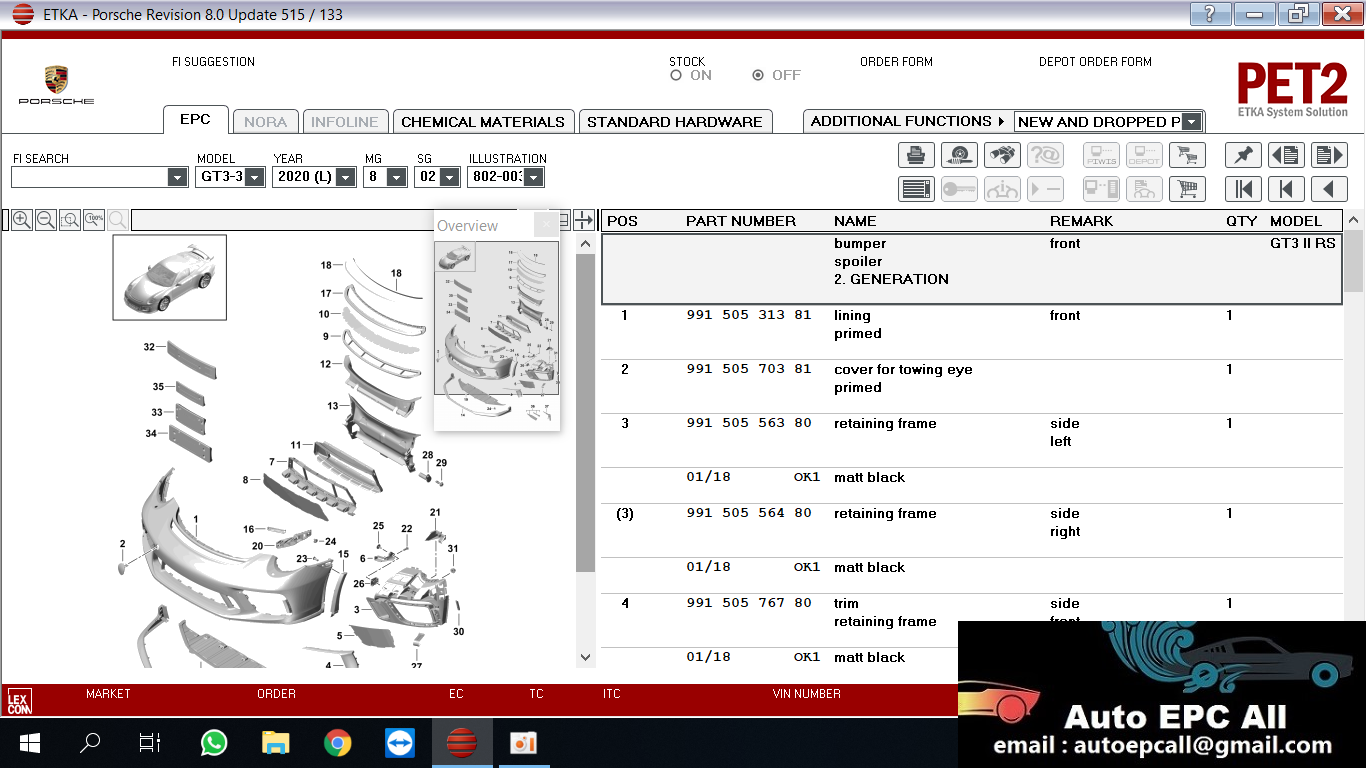
Task: Click the REMARK column header
Action: click(1081, 221)
